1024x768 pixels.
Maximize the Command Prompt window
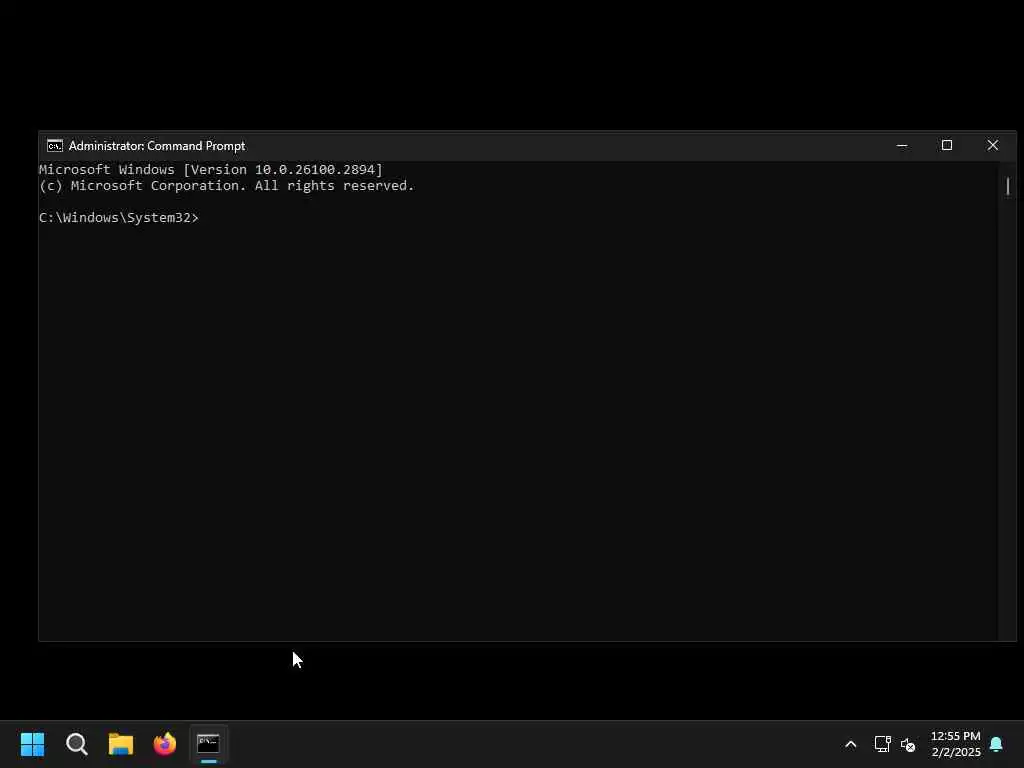pyautogui.click(x=947, y=146)
